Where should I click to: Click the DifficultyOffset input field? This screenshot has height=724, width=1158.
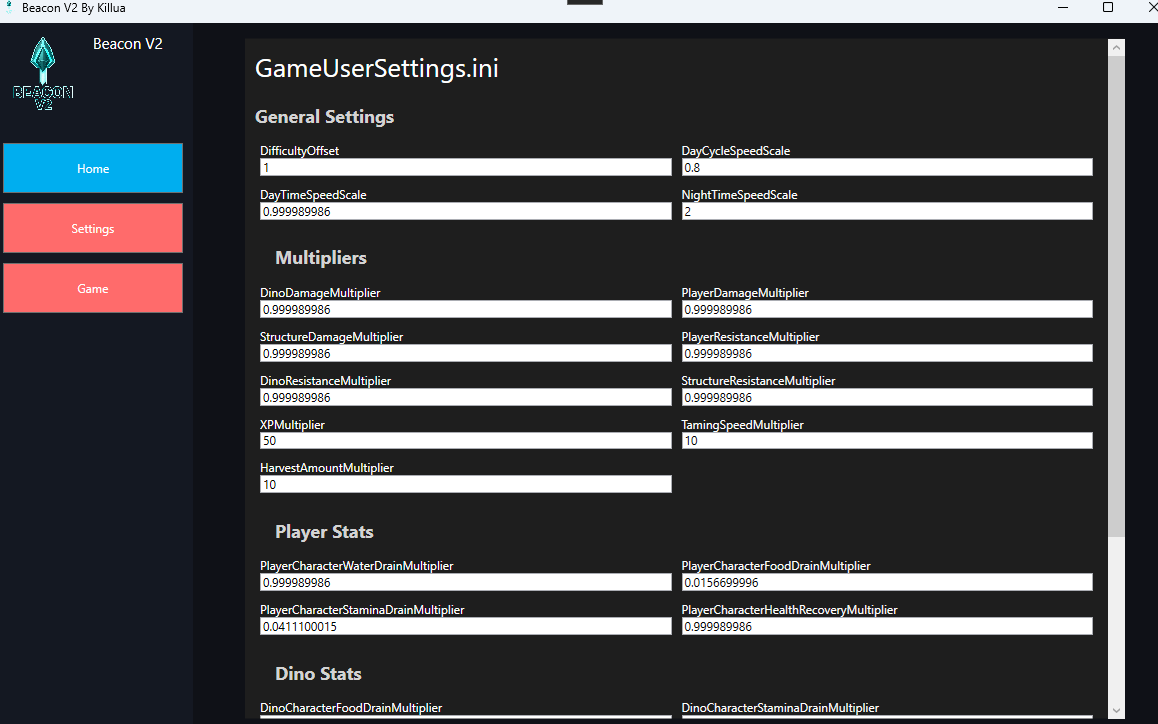click(465, 168)
